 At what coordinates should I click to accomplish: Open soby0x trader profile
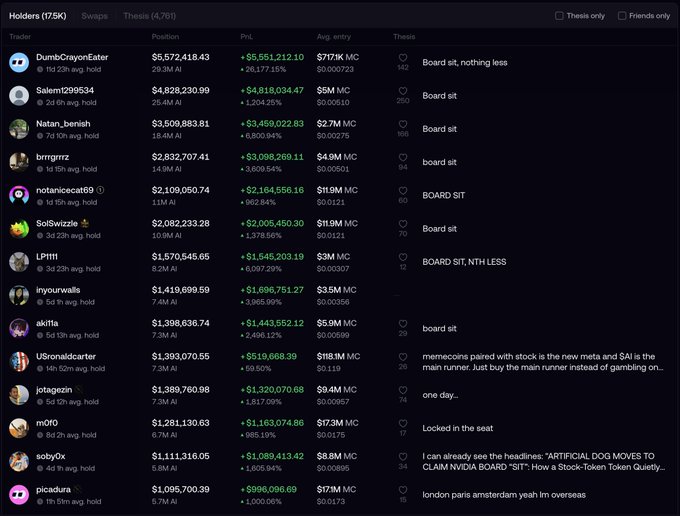click(51, 457)
